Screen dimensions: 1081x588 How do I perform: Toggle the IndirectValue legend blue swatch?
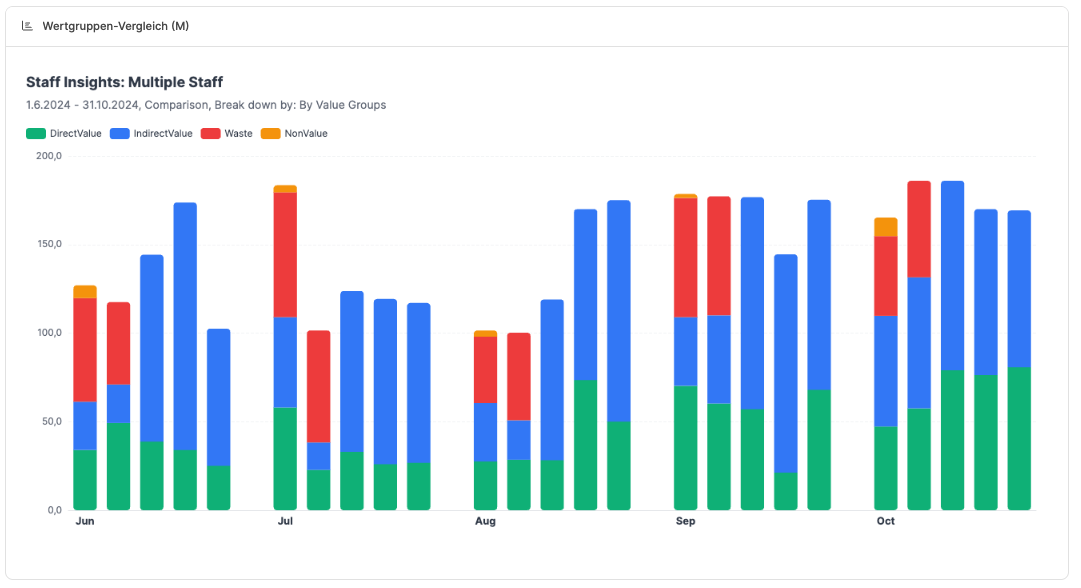[120, 134]
